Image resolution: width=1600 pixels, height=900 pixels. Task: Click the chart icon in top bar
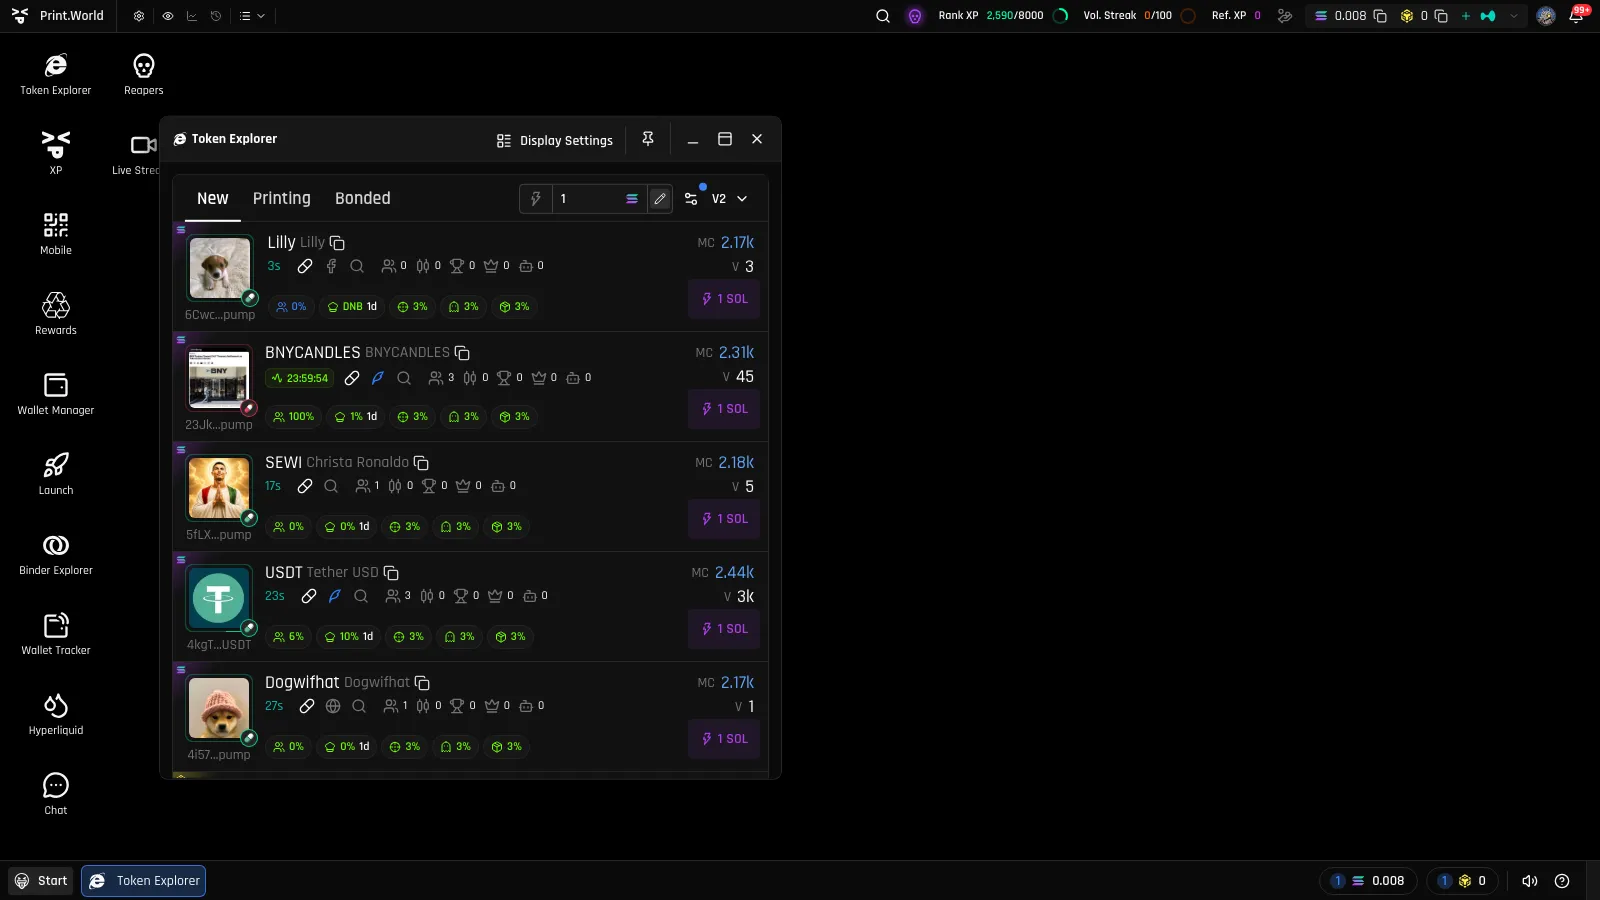pyautogui.click(x=192, y=16)
